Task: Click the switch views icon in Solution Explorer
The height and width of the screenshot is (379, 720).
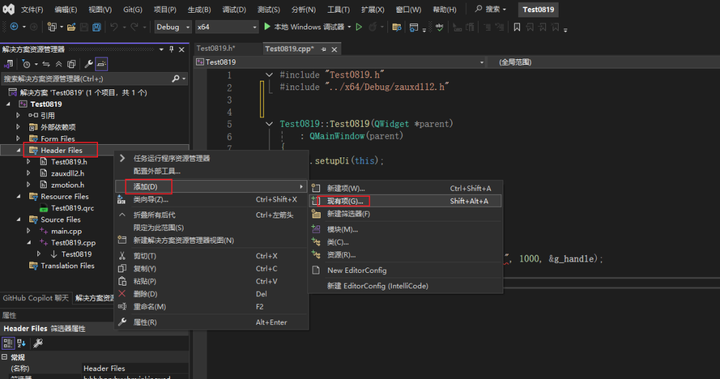Action: click(8, 64)
